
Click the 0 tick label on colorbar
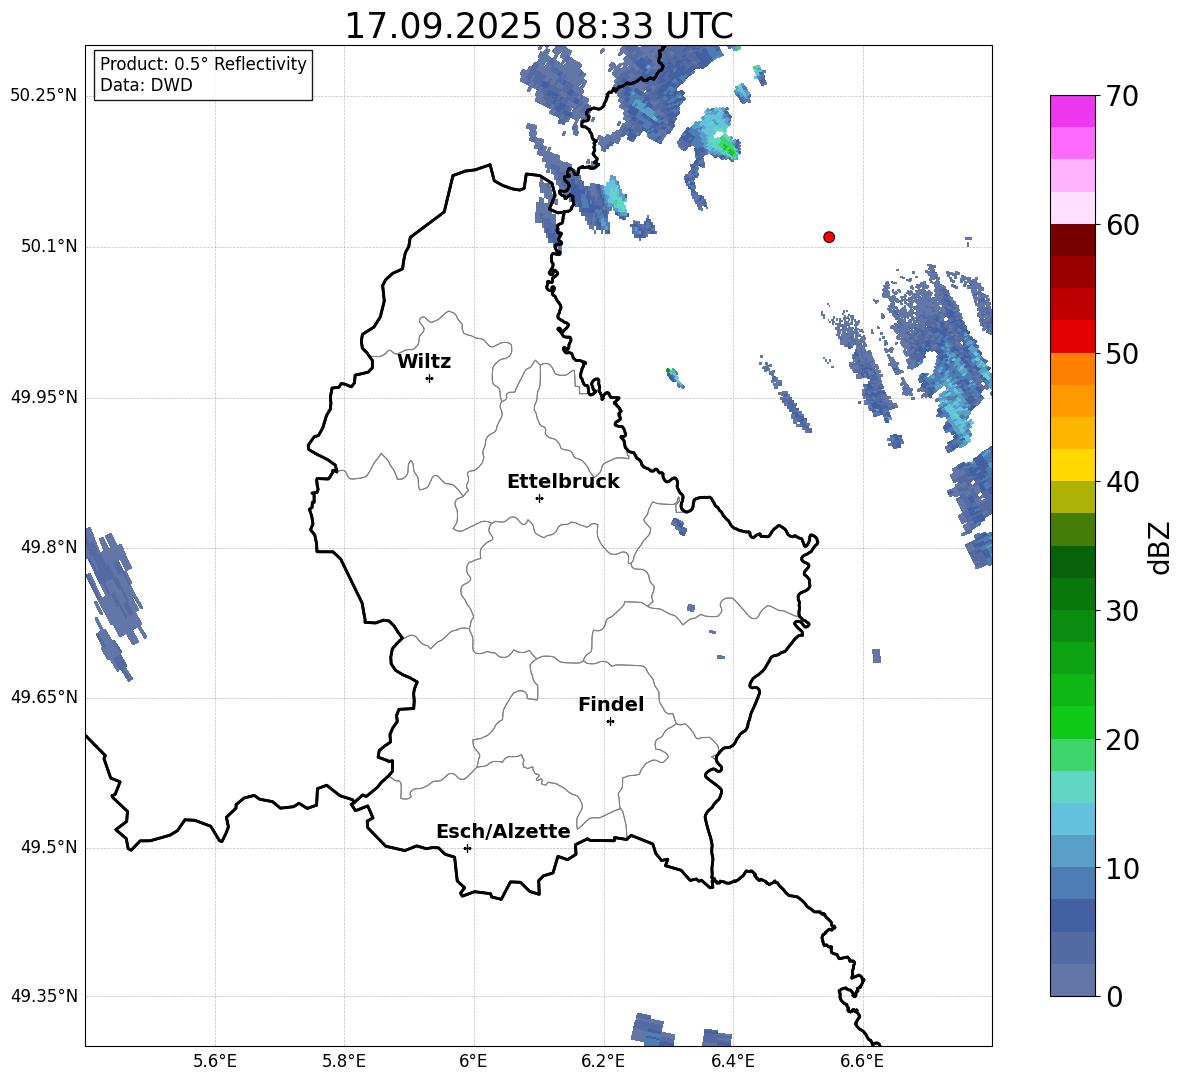(1115, 996)
